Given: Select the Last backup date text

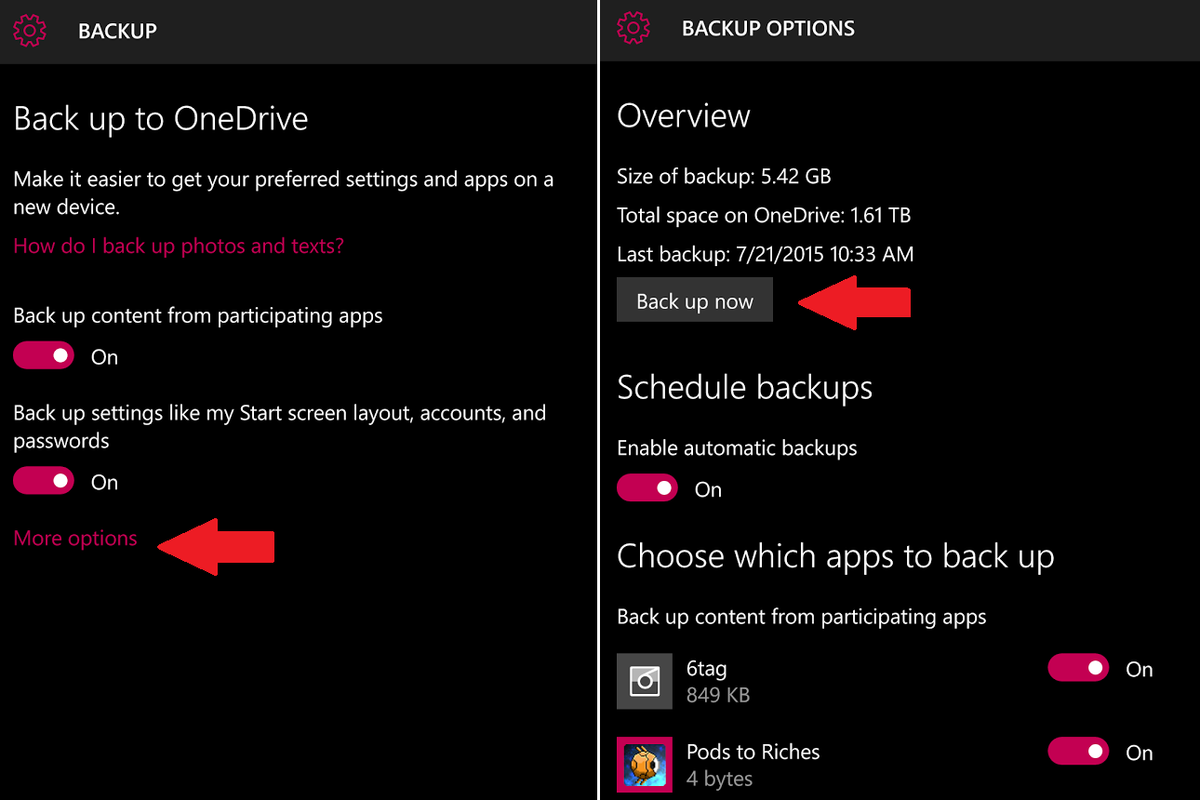Looking at the screenshot, I should tap(765, 254).
